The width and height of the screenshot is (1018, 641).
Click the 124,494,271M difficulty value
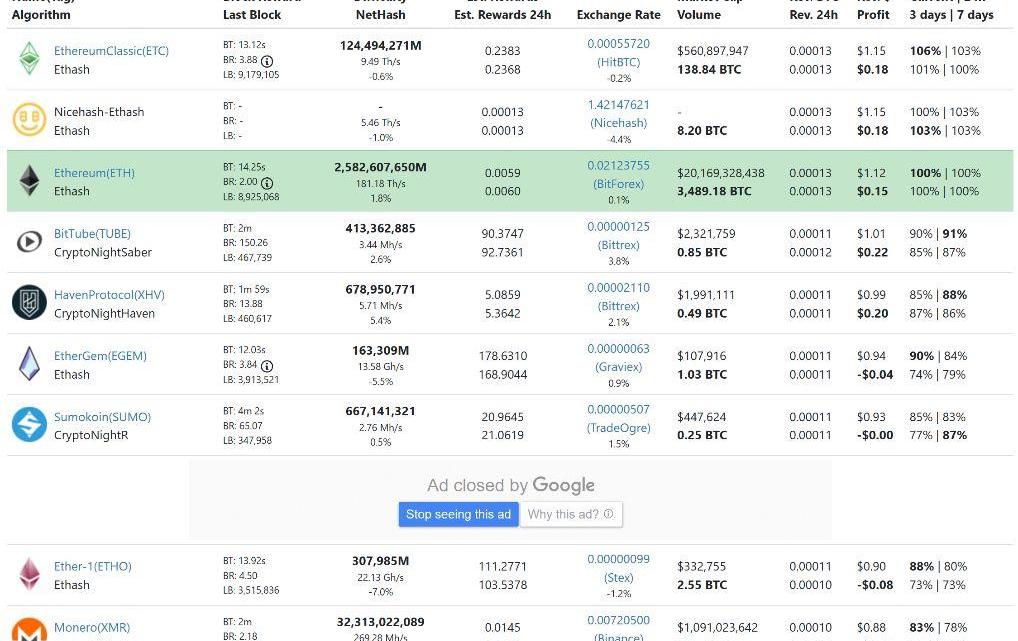380,45
